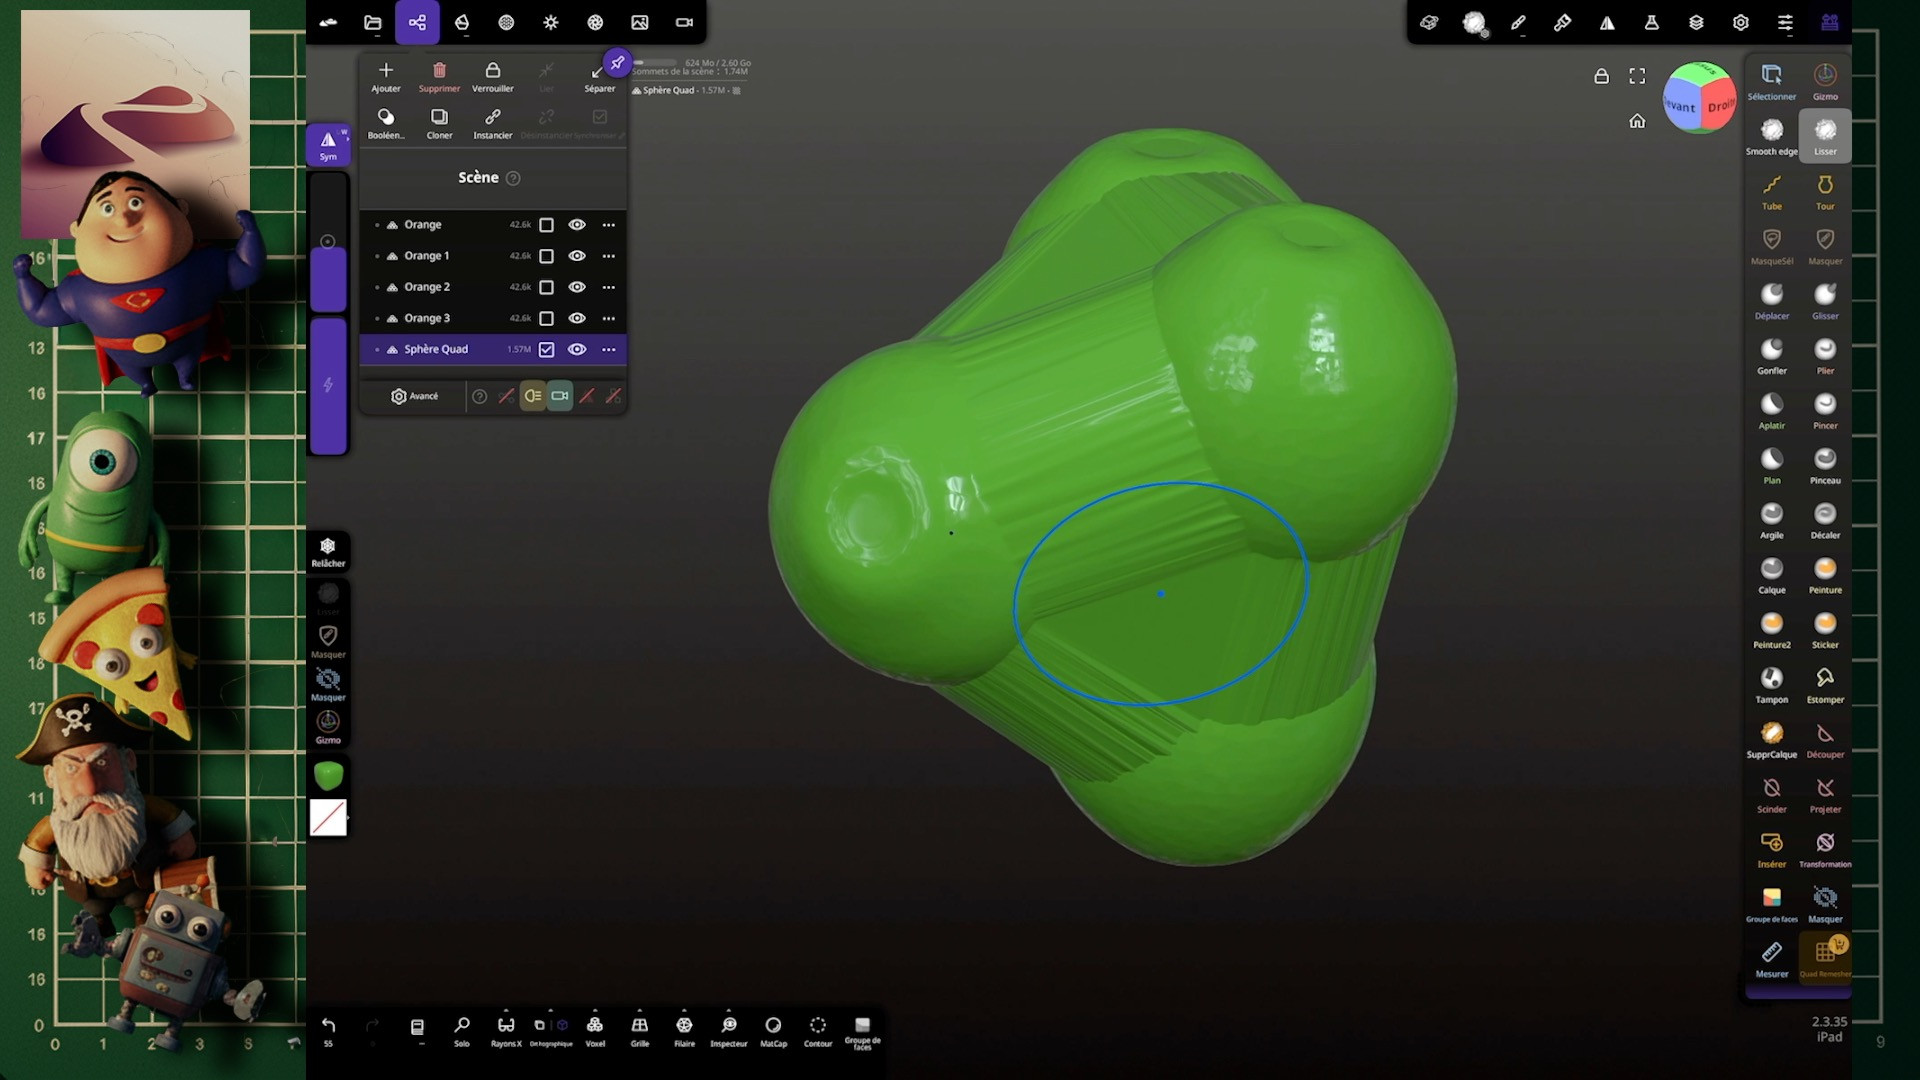Check the Orange 1 selection checkbox
This screenshot has height=1080, width=1920.
546,256
